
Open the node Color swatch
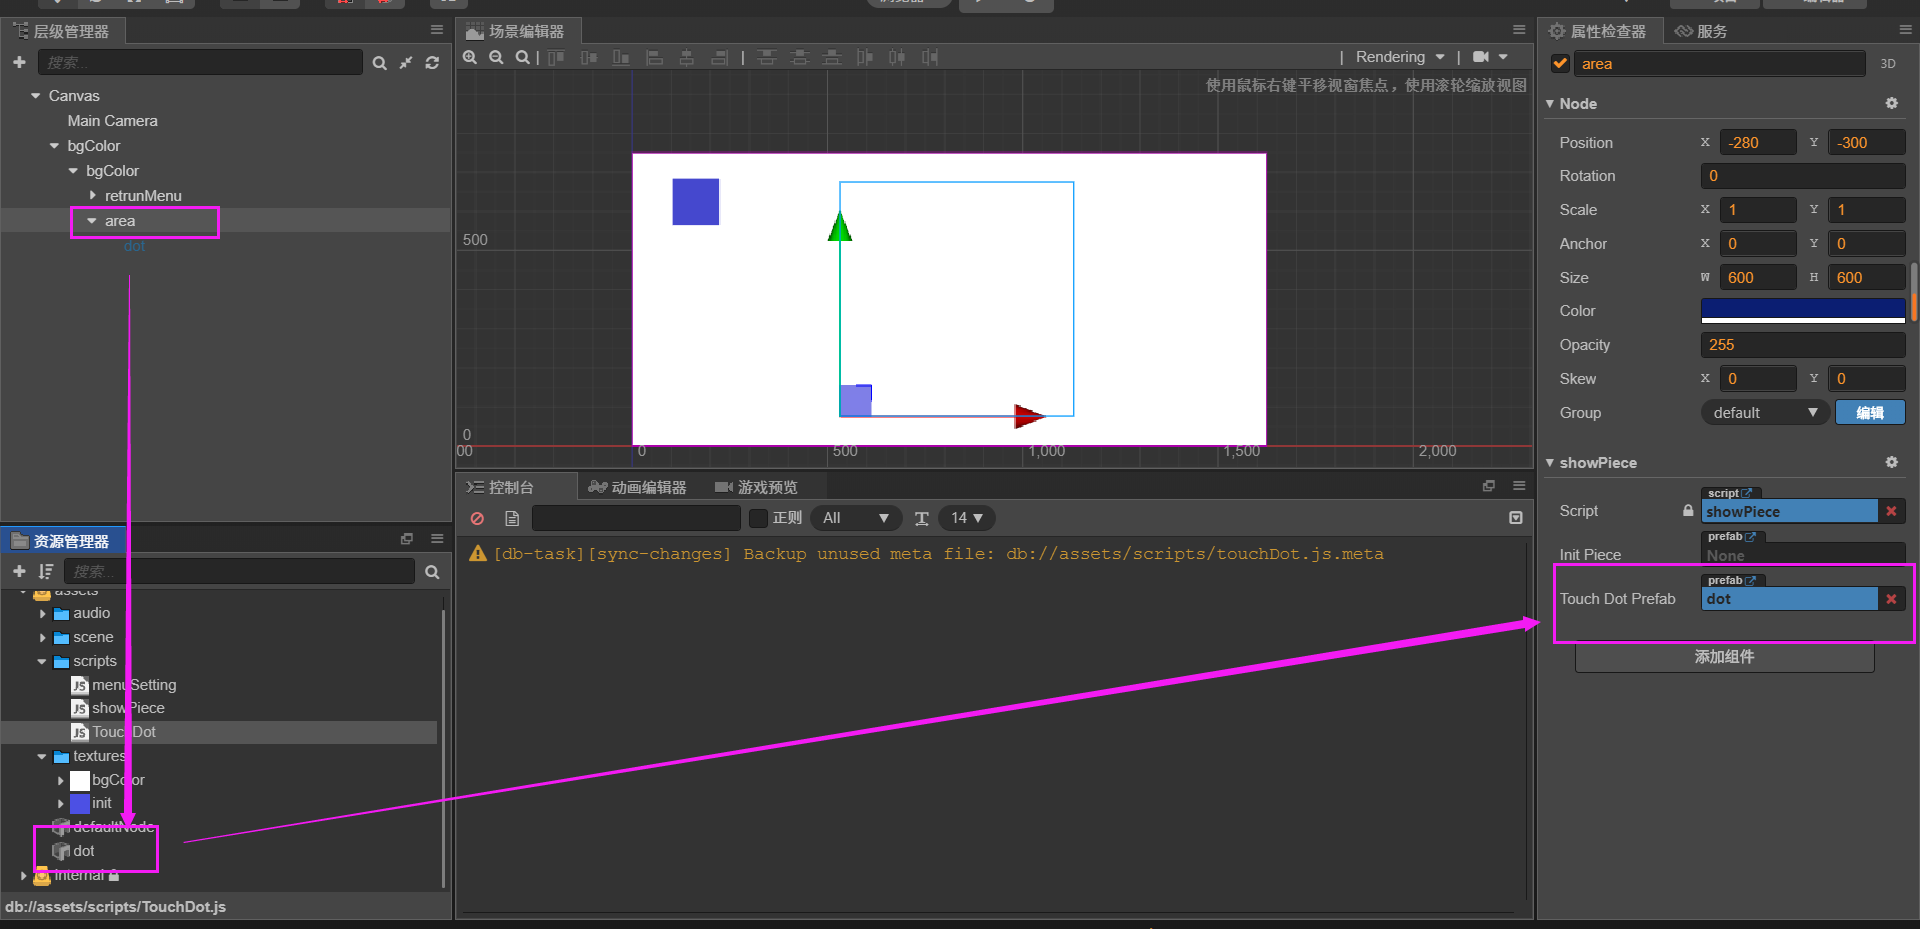[x=1803, y=311]
